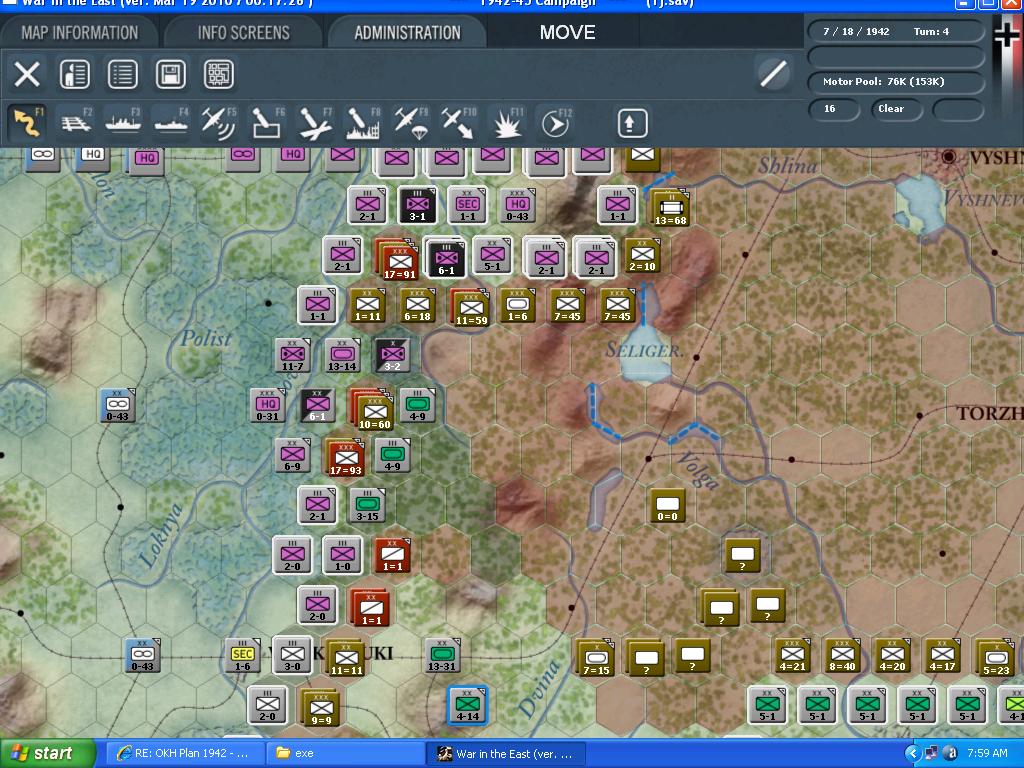Click the Clear weather button
Screen dimensions: 1024x768
(x=896, y=109)
